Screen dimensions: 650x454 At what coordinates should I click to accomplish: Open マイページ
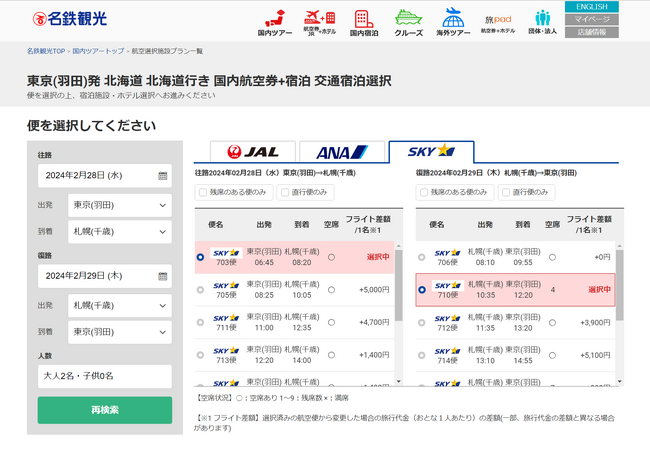point(592,19)
